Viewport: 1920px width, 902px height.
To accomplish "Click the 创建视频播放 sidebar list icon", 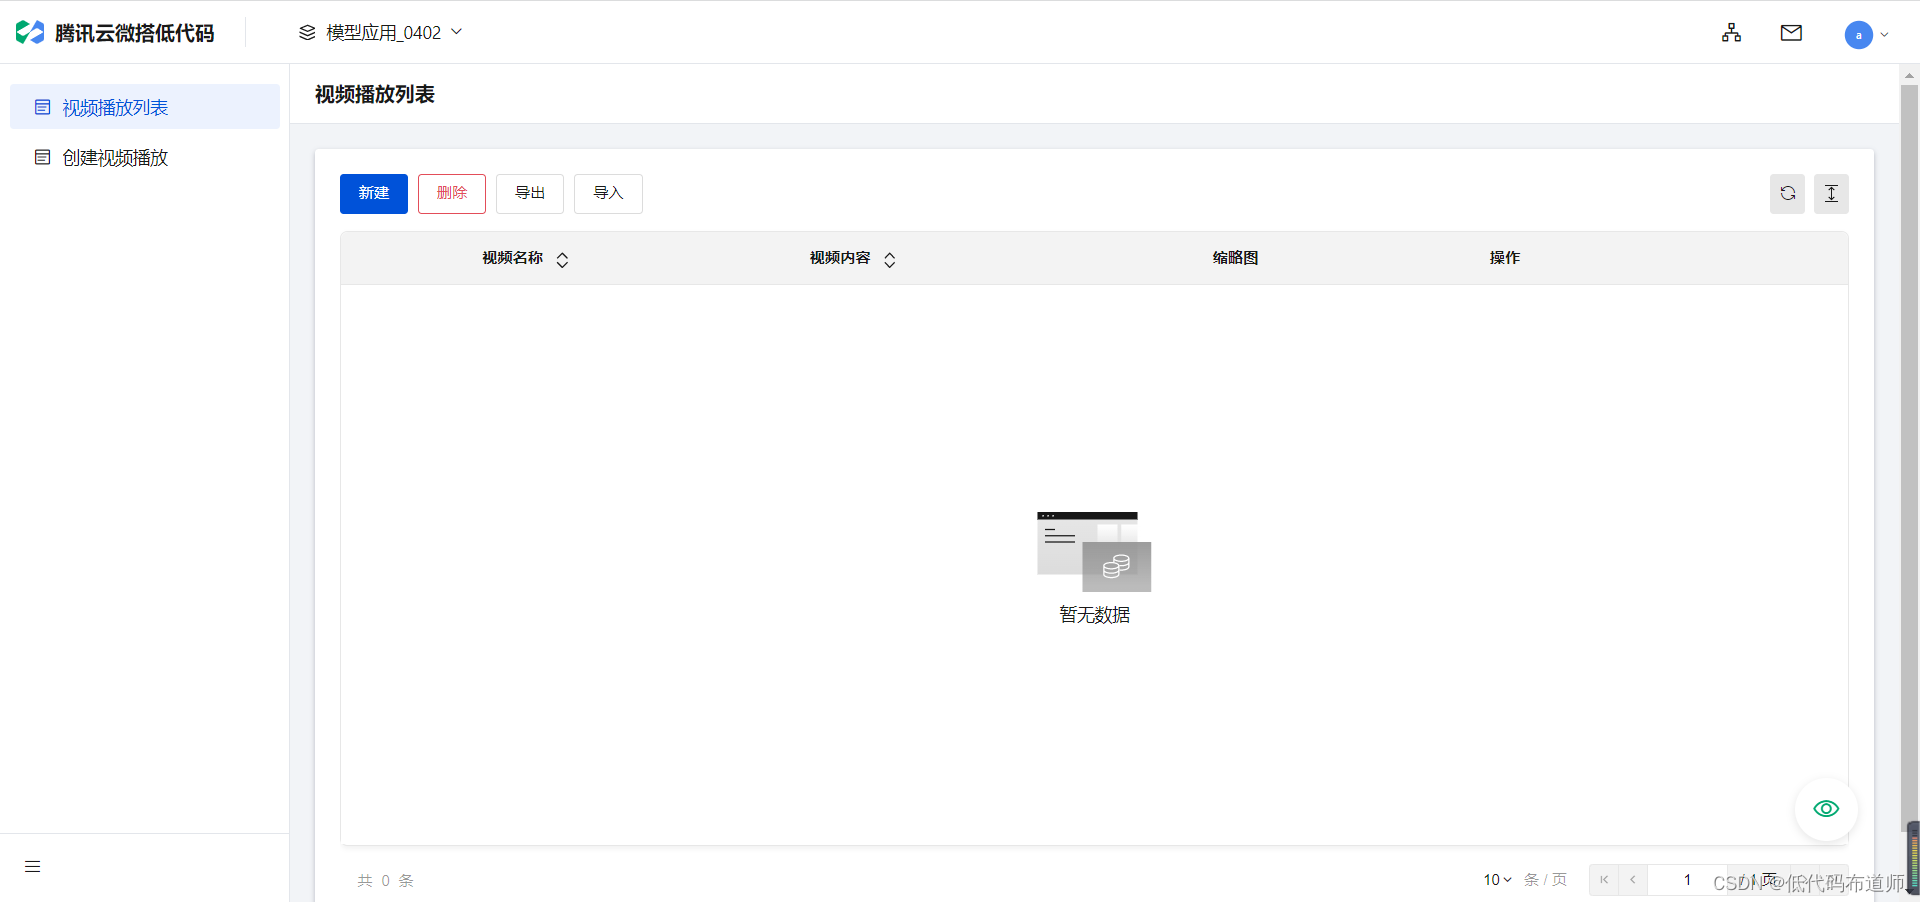I will coord(42,157).
